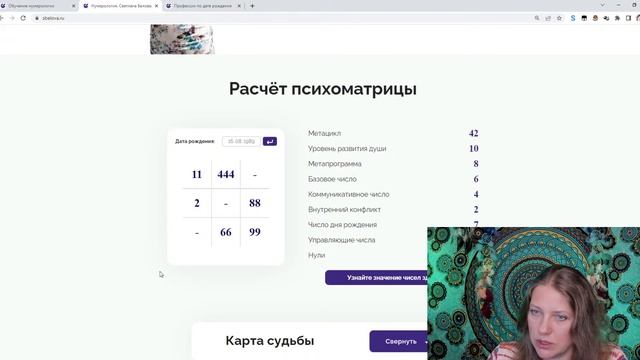Click the Метацикл label
Image resolution: width=640 pixels, height=360 pixels.
(x=324, y=133)
